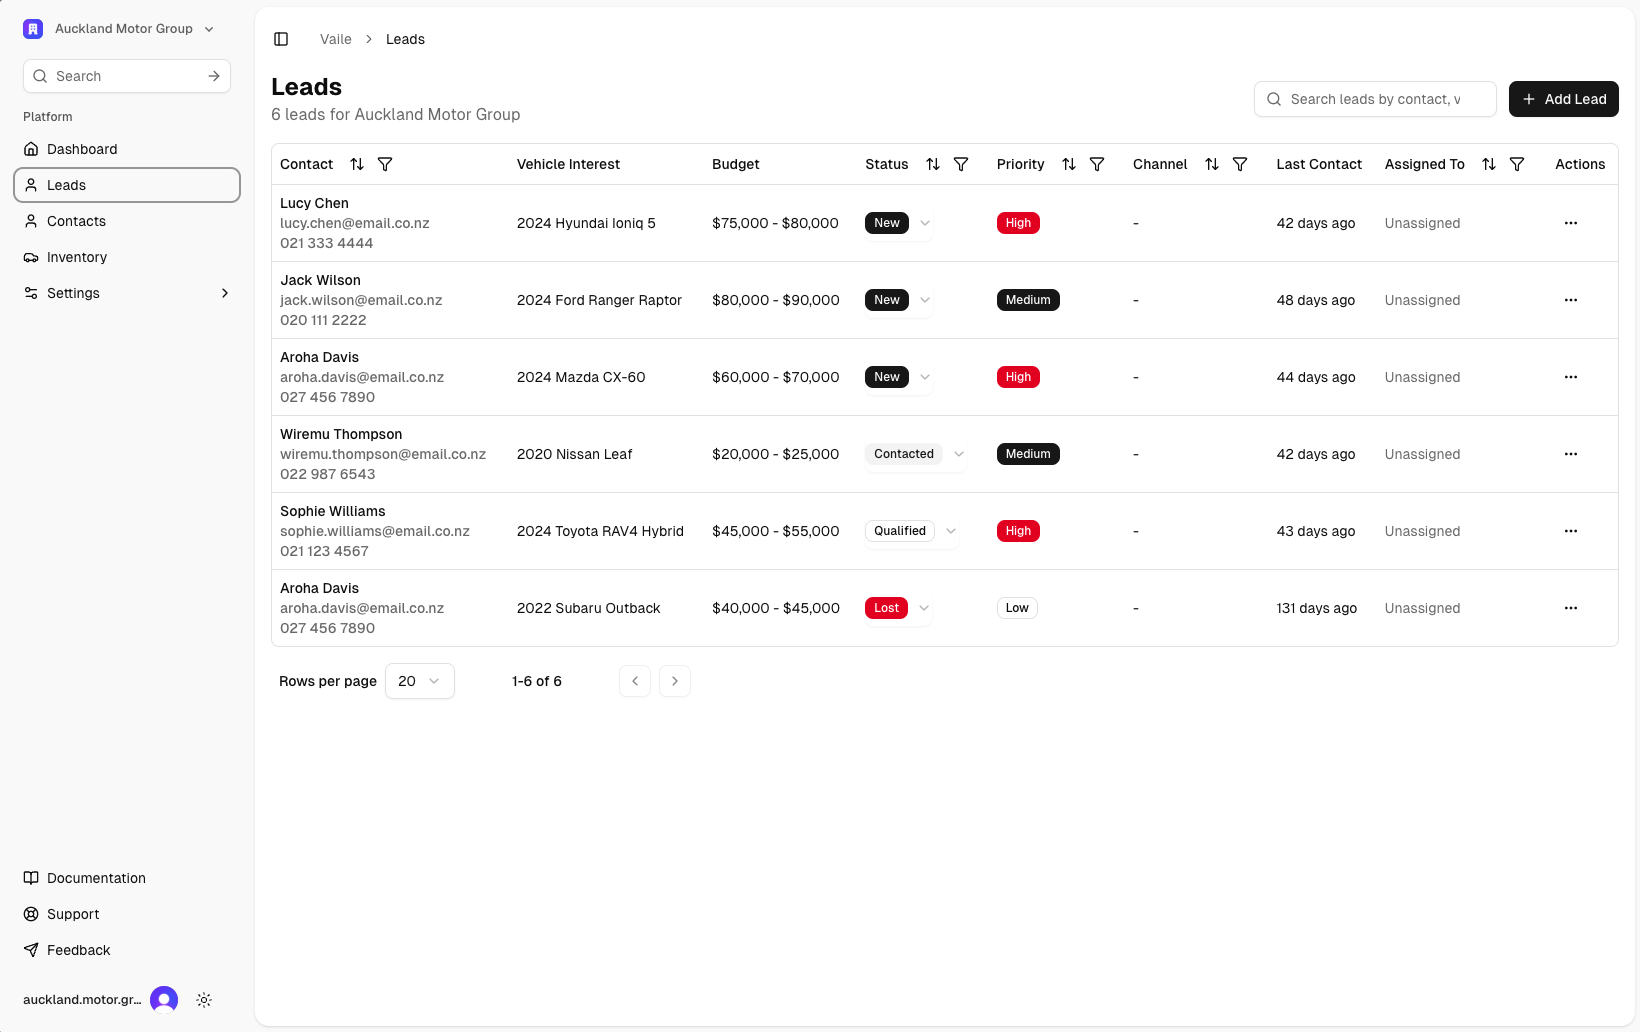
Task: Click the Documentation icon in sidebar
Action: coord(31,878)
